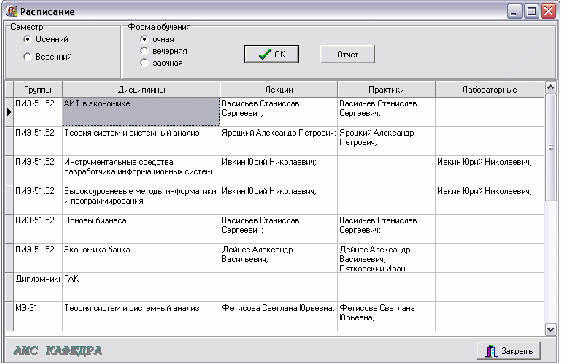Select lecturer Васильев in the АКТ в экономике row
Image resolution: width=561 pixels, height=364 pixels.
tap(279, 112)
